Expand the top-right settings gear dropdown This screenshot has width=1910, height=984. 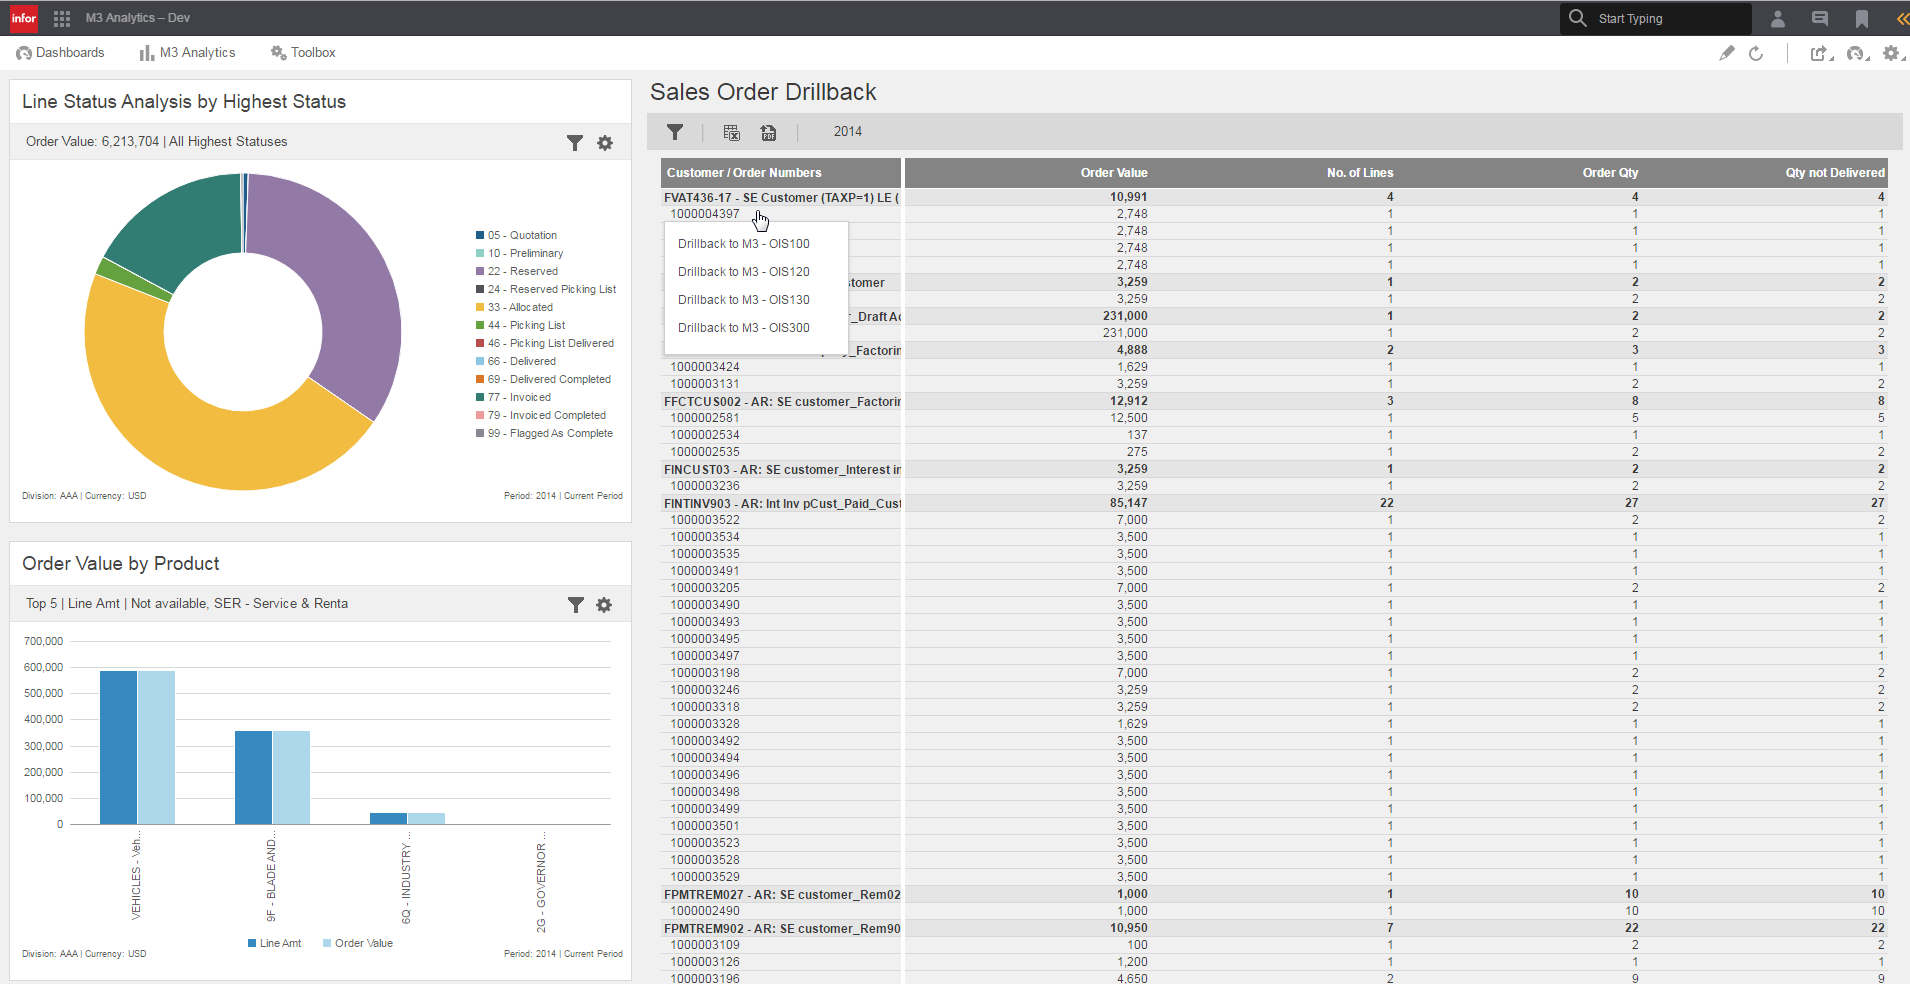(1891, 53)
